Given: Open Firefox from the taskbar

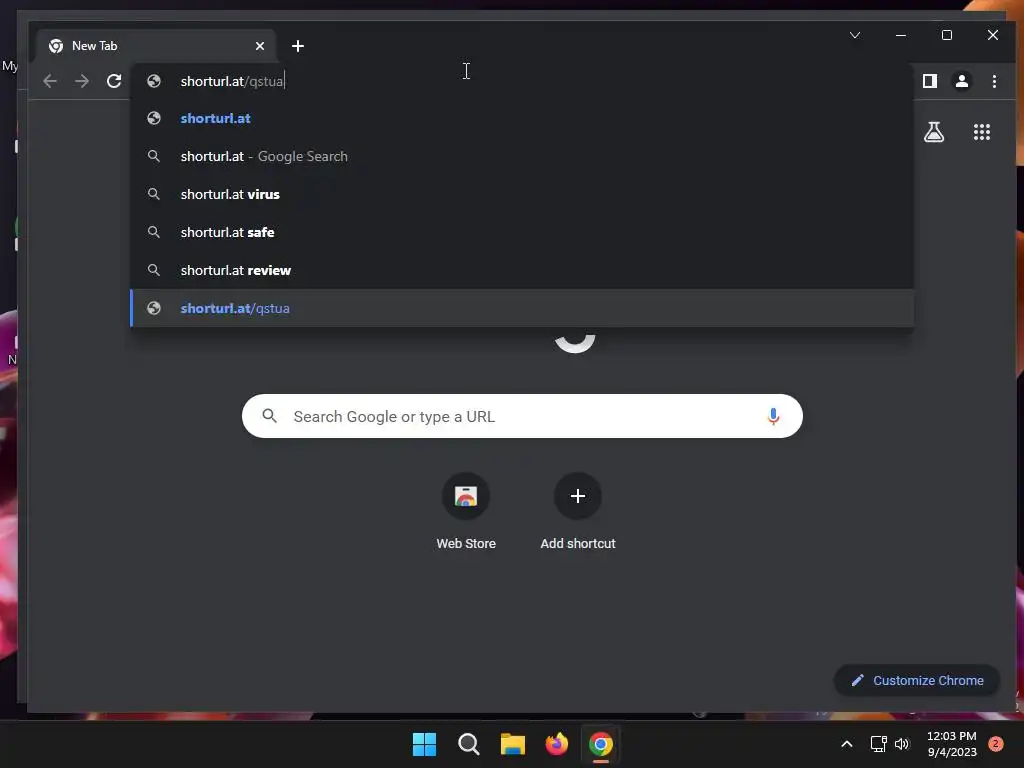Looking at the screenshot, I should 556,744.
